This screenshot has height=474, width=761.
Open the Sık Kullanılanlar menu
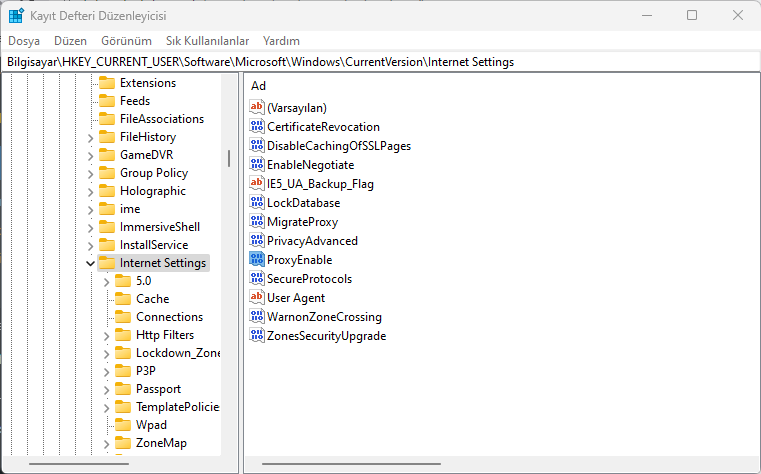click(207, 41)
